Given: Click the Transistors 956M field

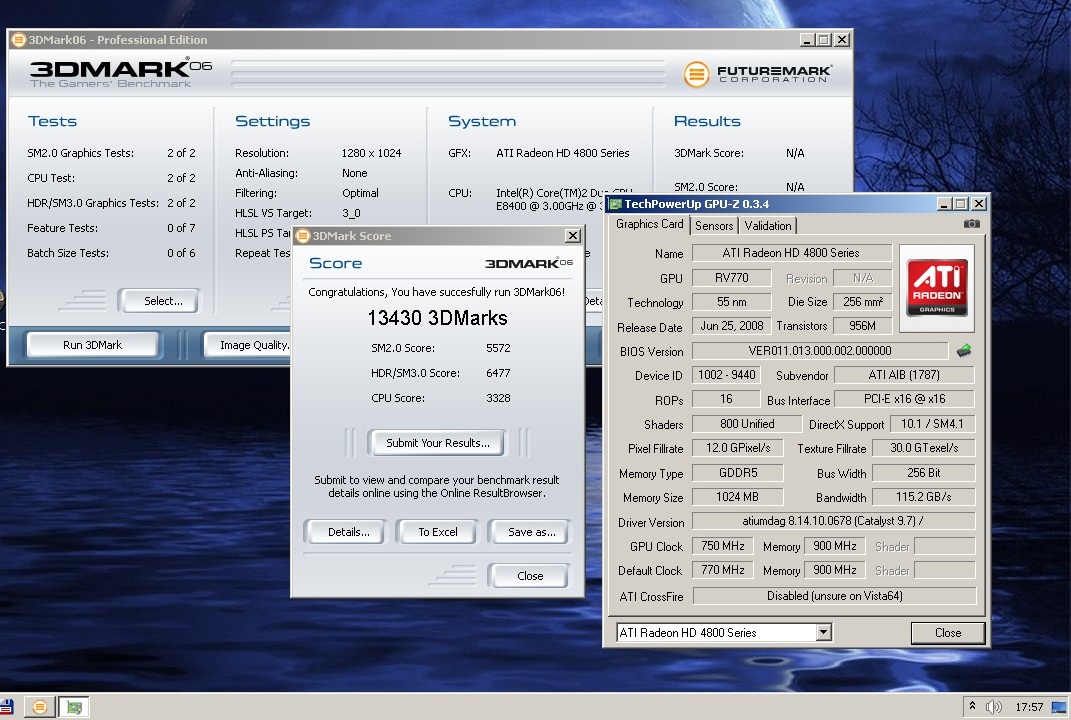Looking at the screenshot, I should pos(862,326).
